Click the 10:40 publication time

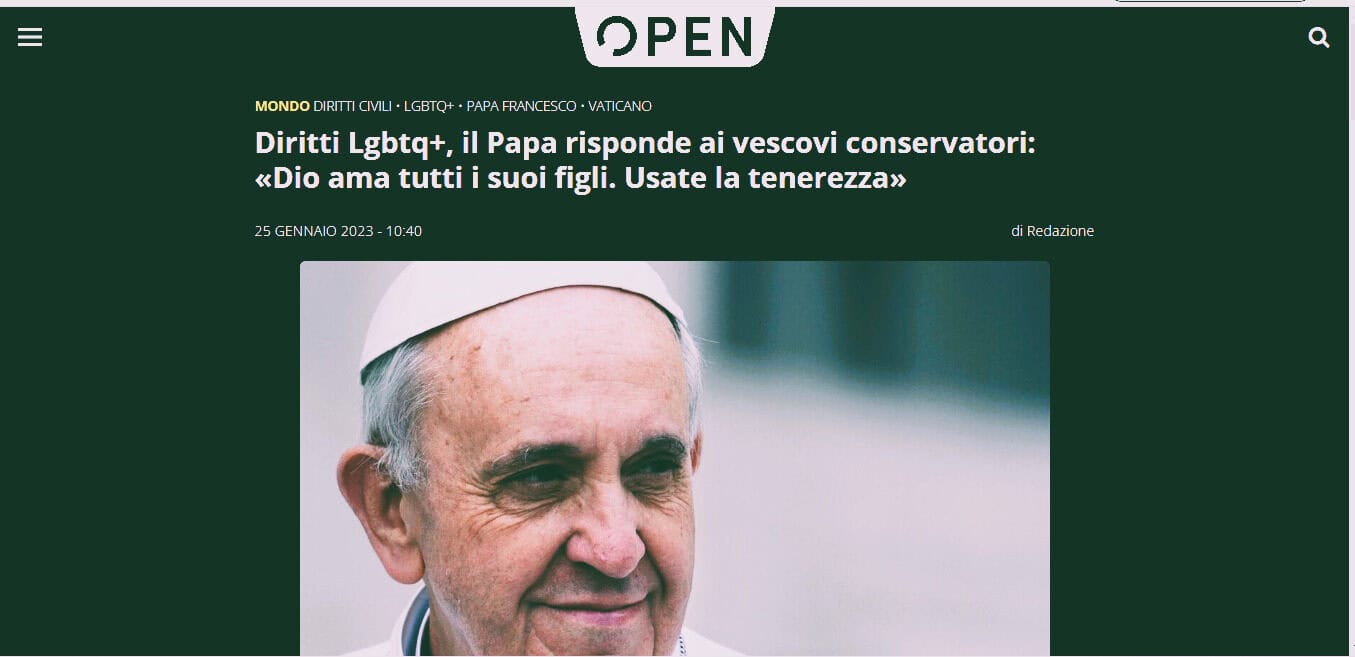click(404, 231)
